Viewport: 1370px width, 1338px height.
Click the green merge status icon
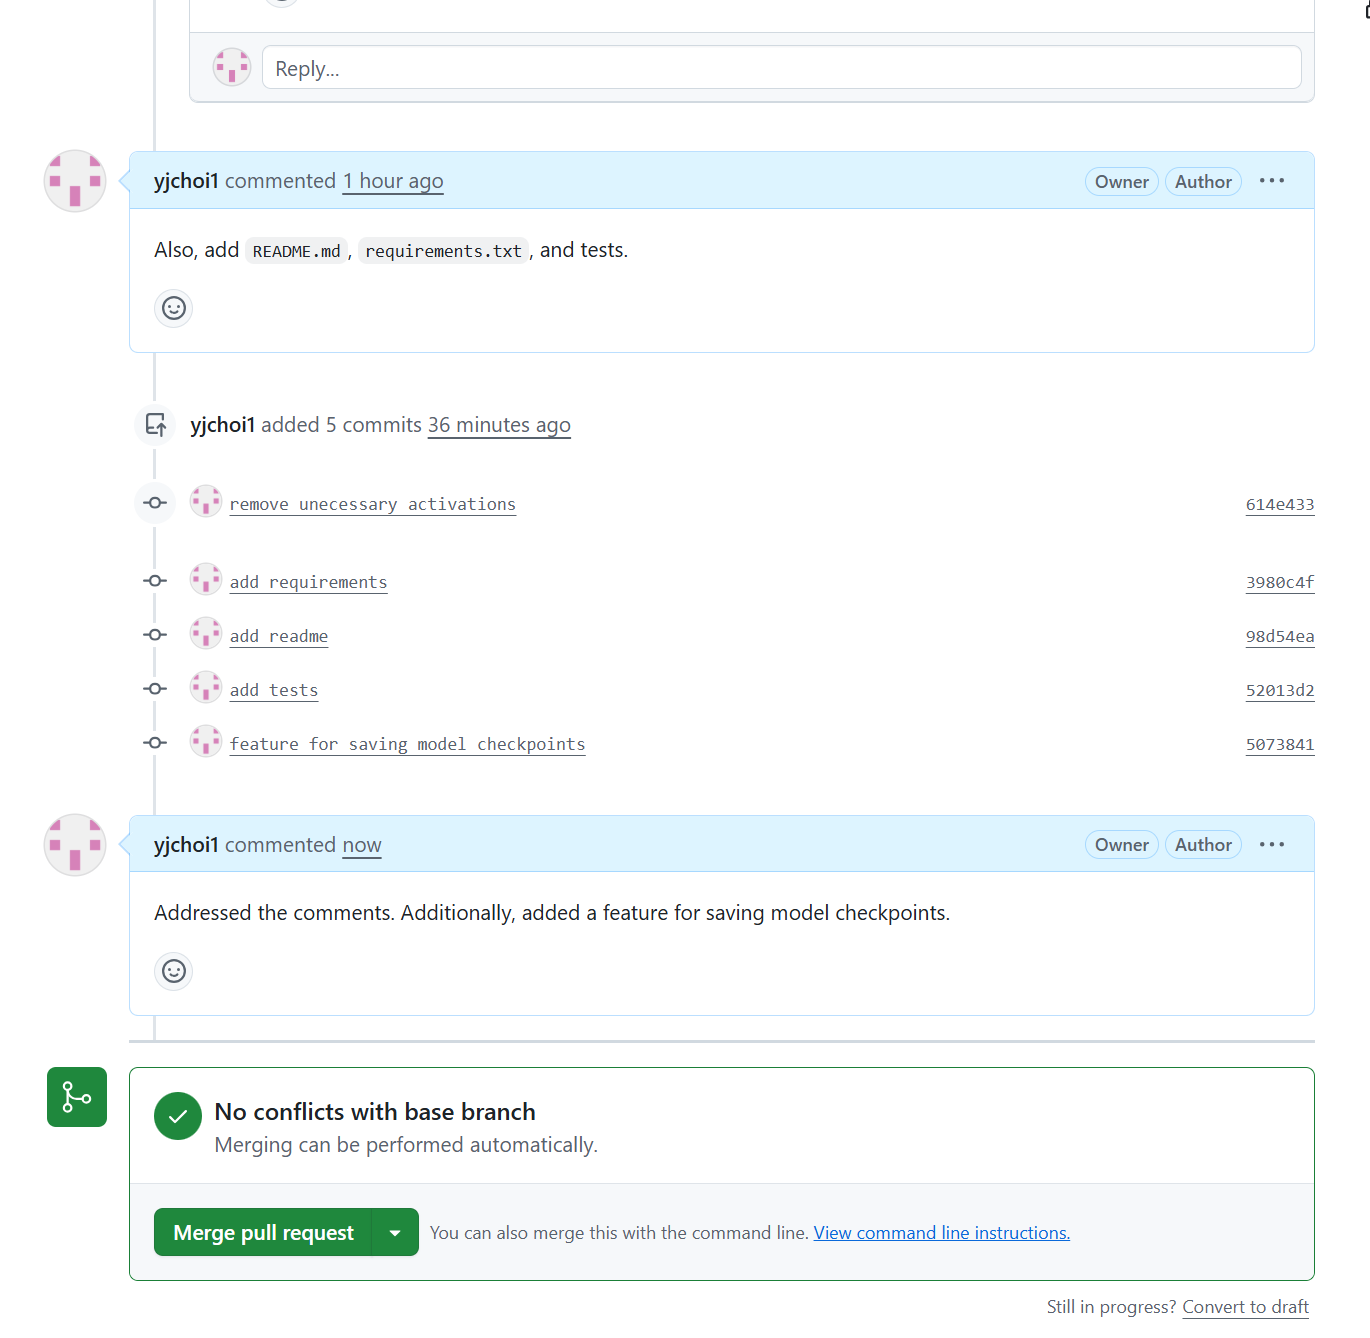76,1097
